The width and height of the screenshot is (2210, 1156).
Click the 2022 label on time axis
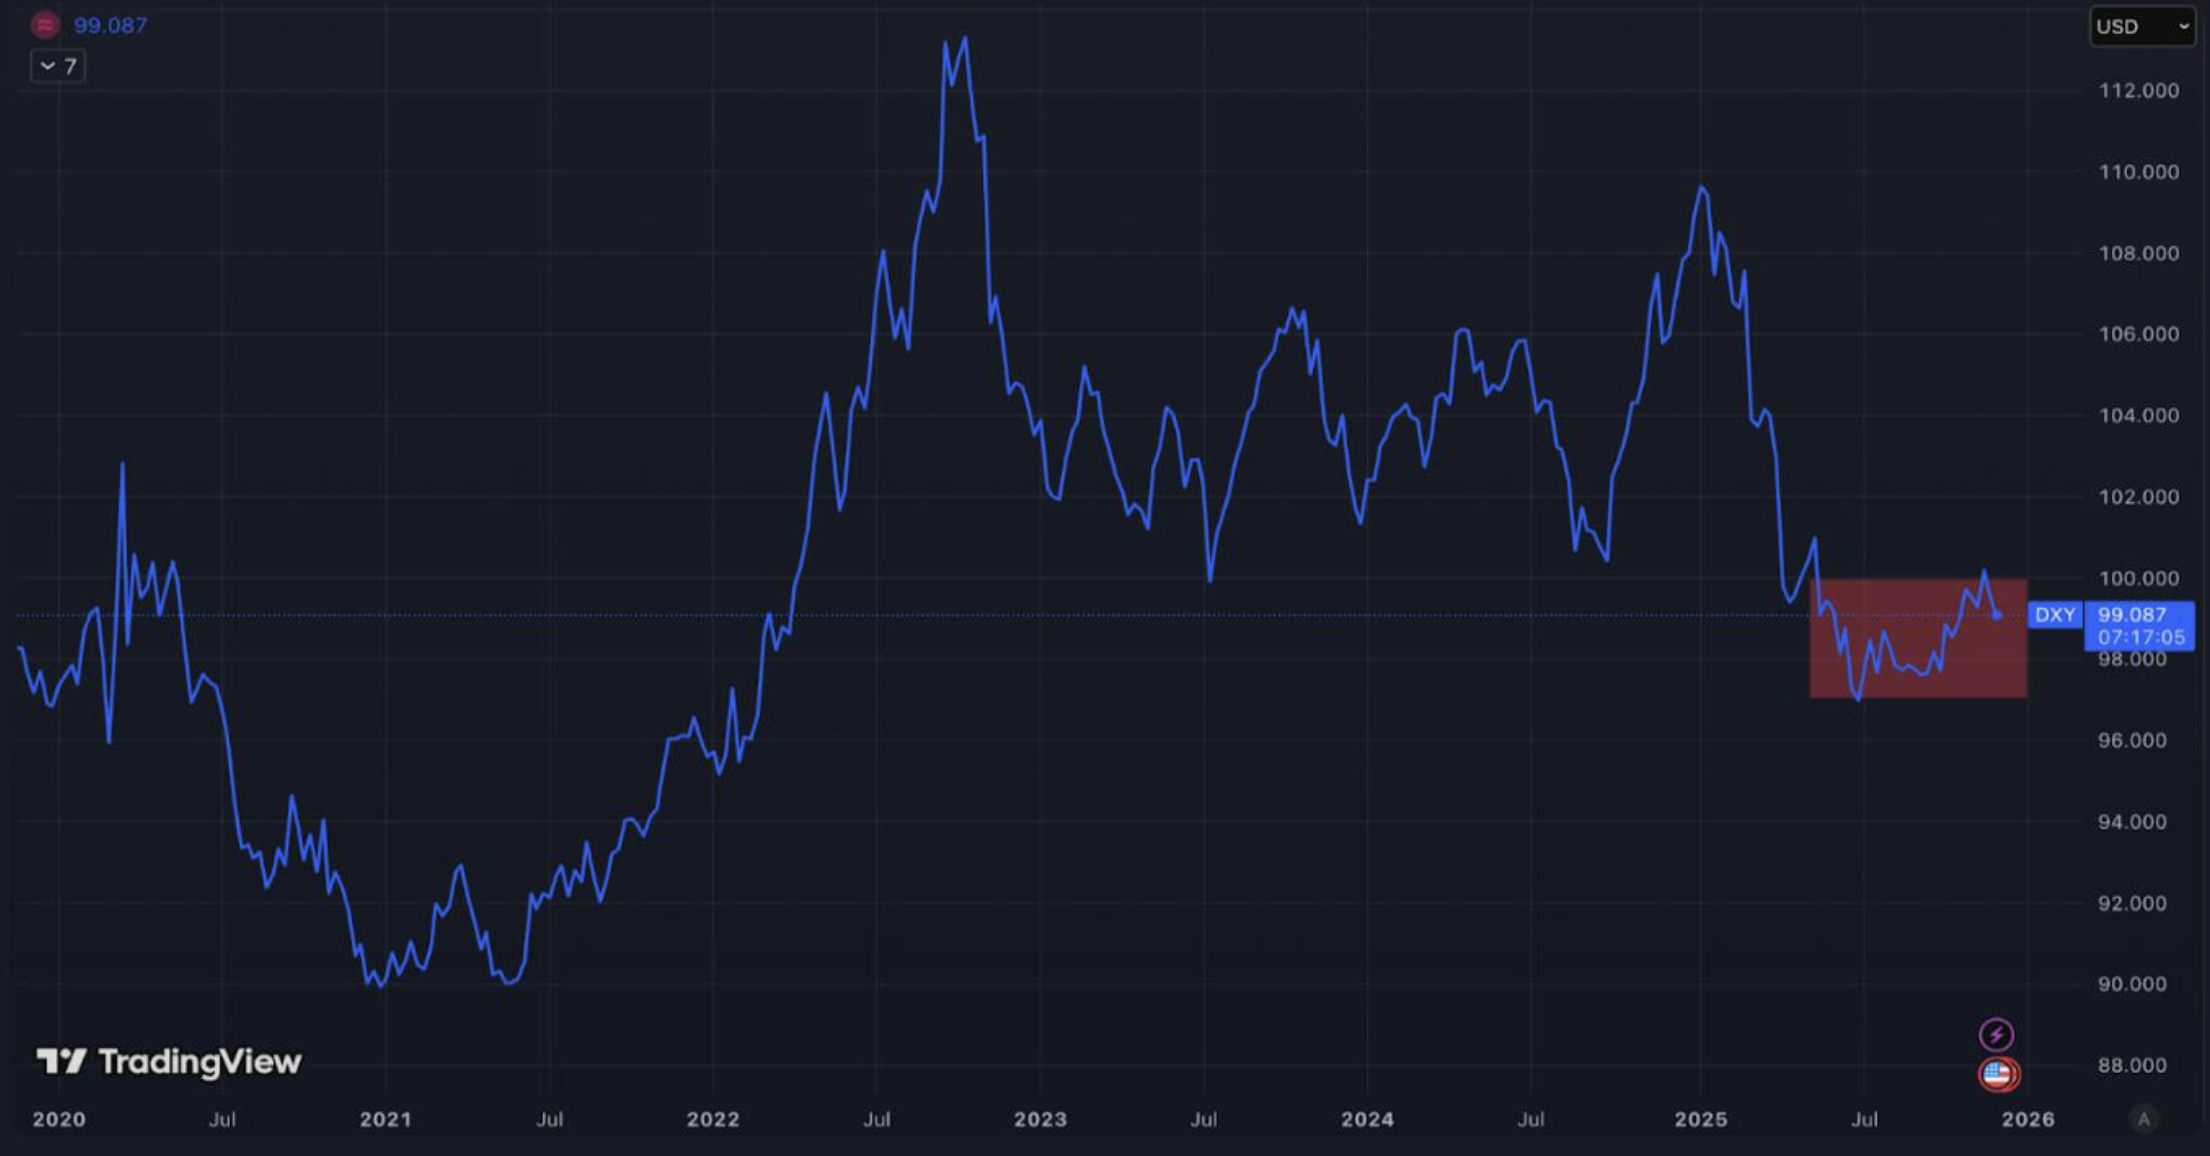713,1119
